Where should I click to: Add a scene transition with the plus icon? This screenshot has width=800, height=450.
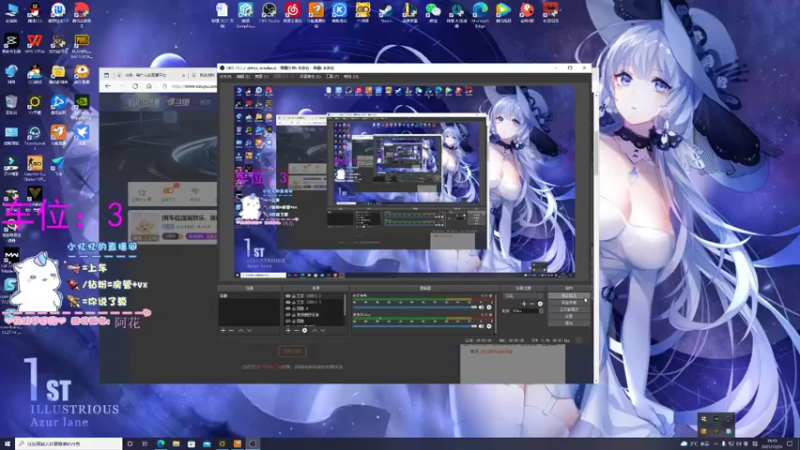[524, 304]
